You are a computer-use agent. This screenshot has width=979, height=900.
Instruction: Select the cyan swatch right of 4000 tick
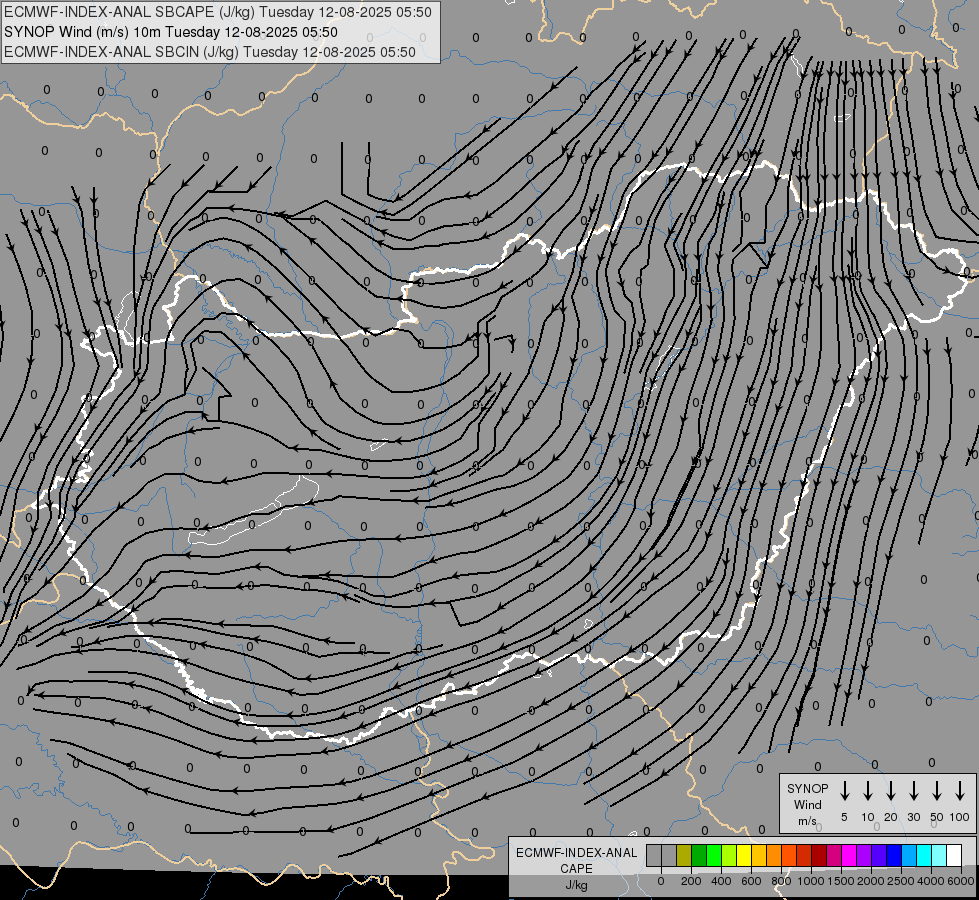pos(938,855)
